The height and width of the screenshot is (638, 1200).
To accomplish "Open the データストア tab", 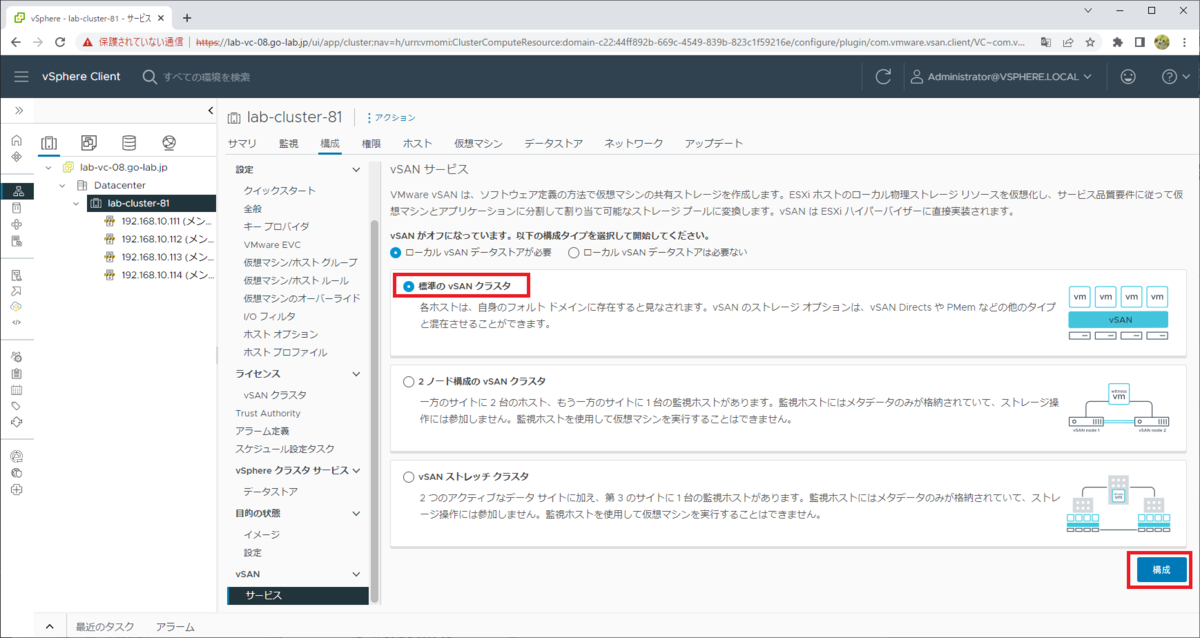I will click(553, 143).
